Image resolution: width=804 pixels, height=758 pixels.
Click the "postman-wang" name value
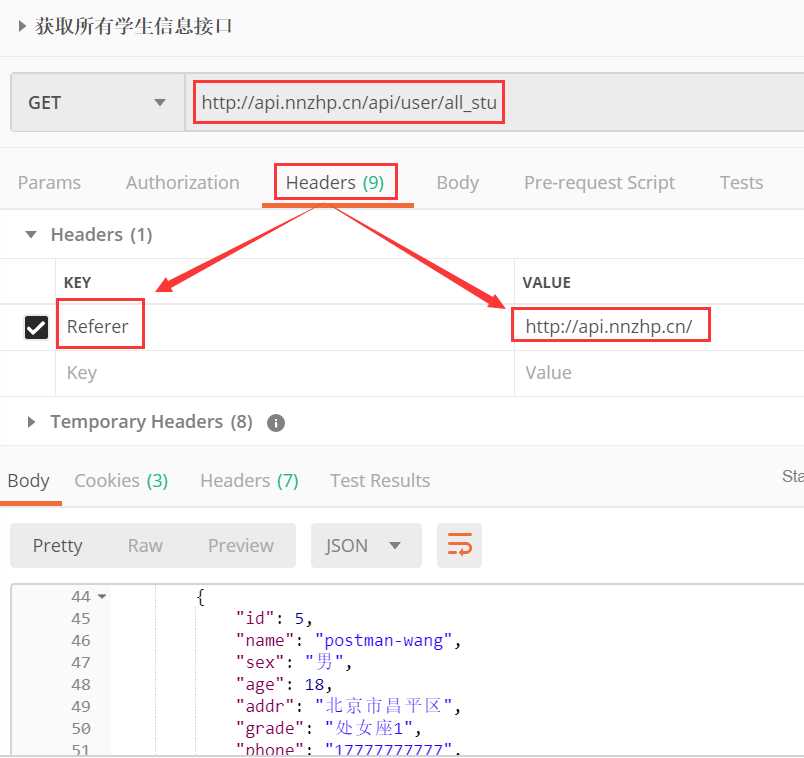point(384,641)
